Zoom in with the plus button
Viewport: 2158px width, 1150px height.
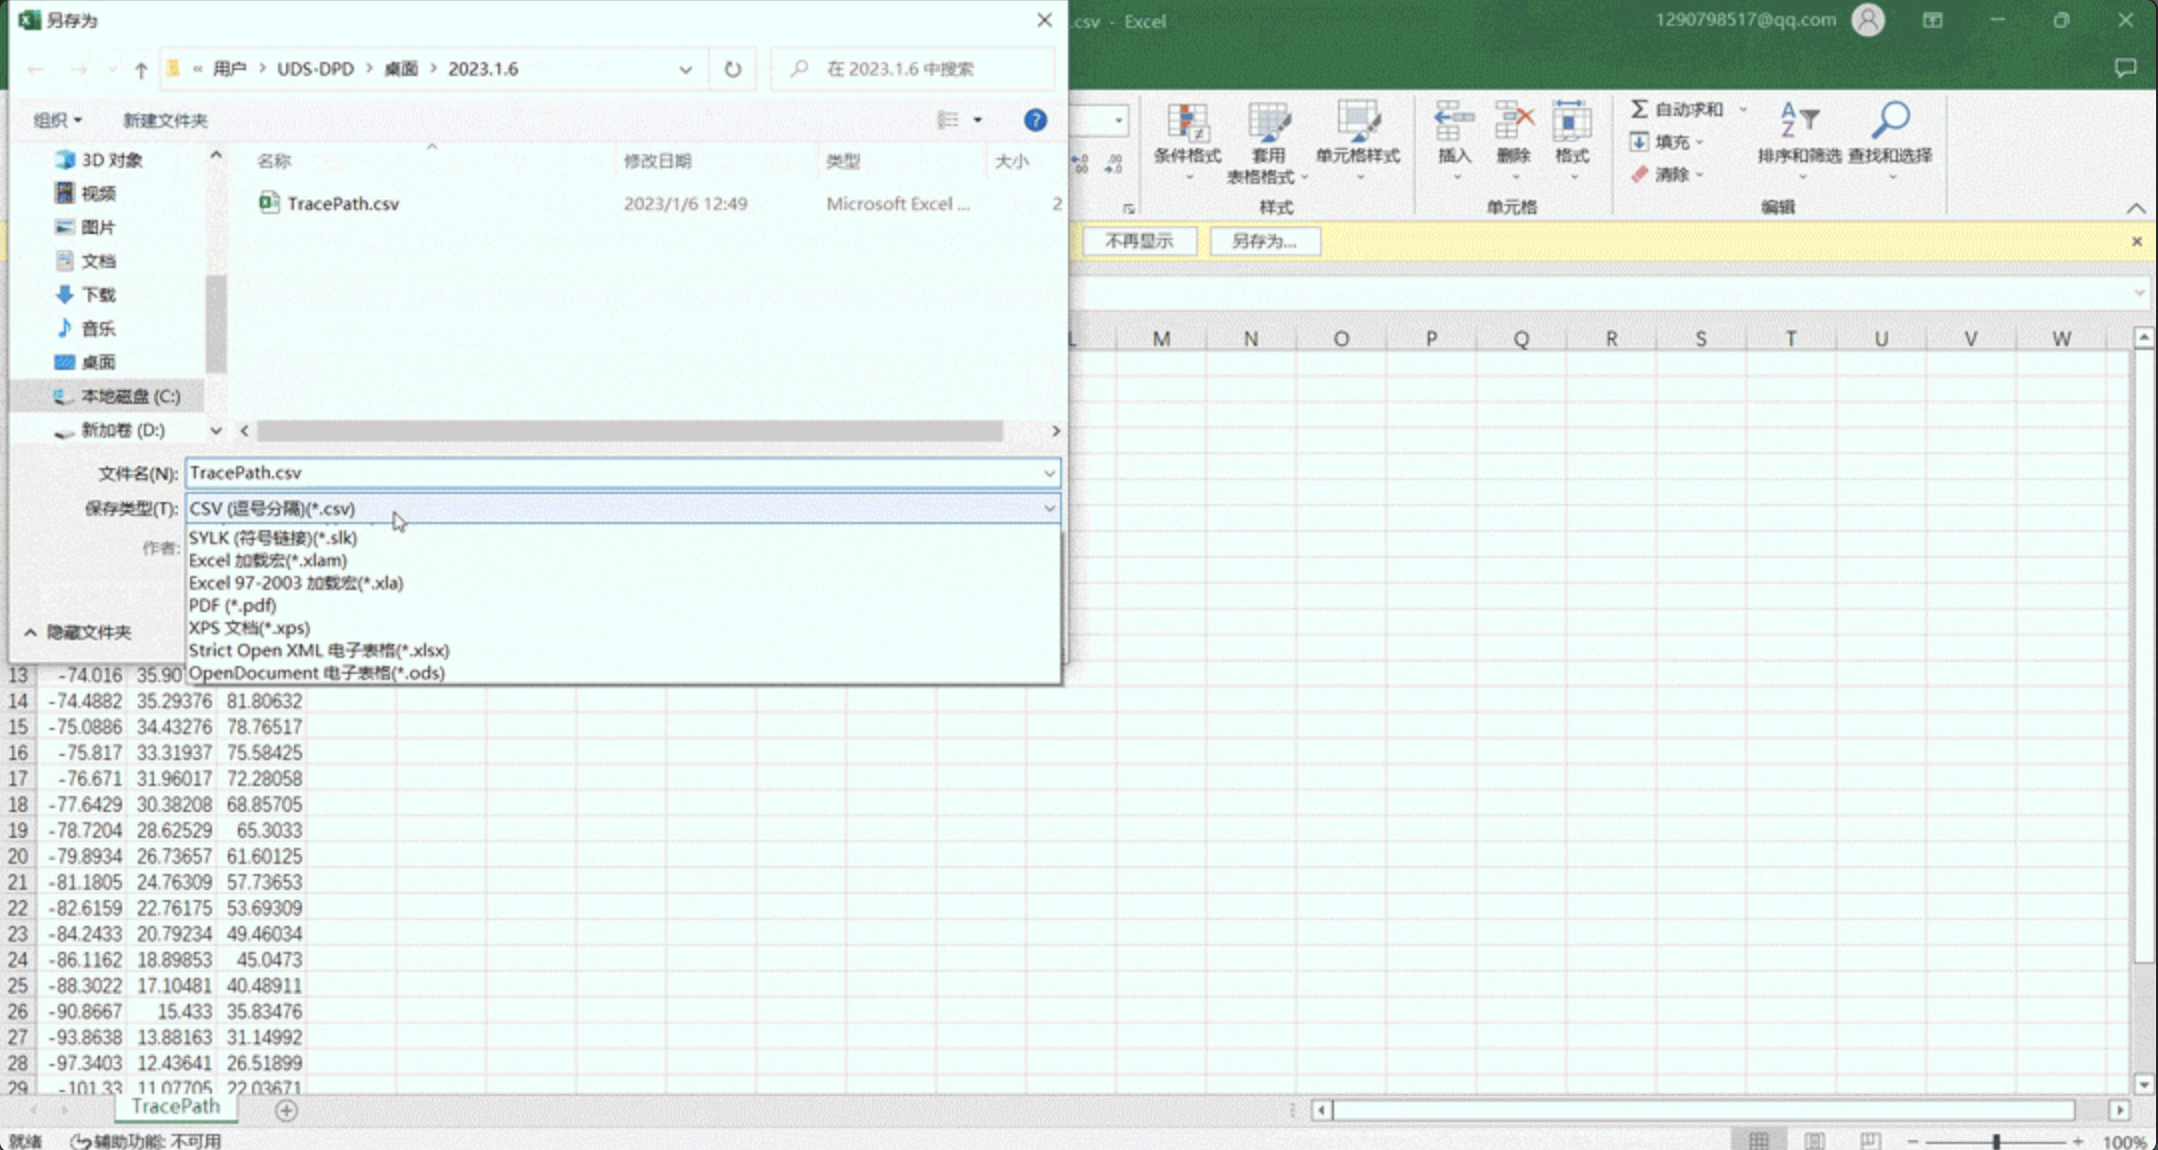(2078, 1141)
